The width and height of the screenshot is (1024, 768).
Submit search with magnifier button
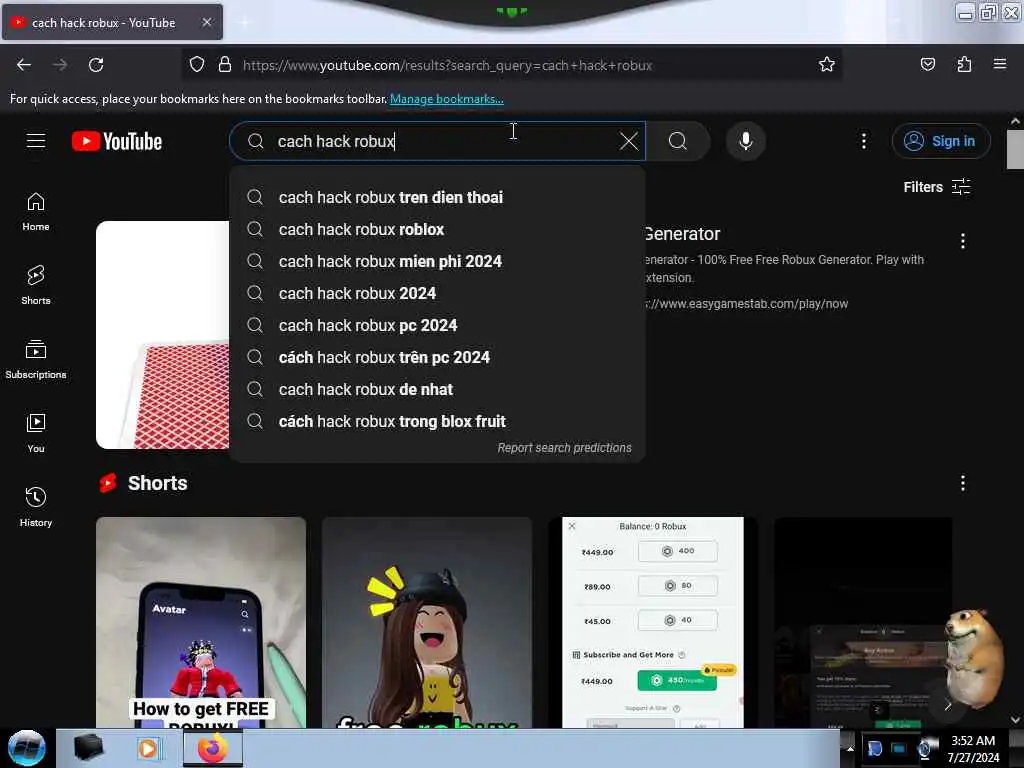click(x=678, y=141)
